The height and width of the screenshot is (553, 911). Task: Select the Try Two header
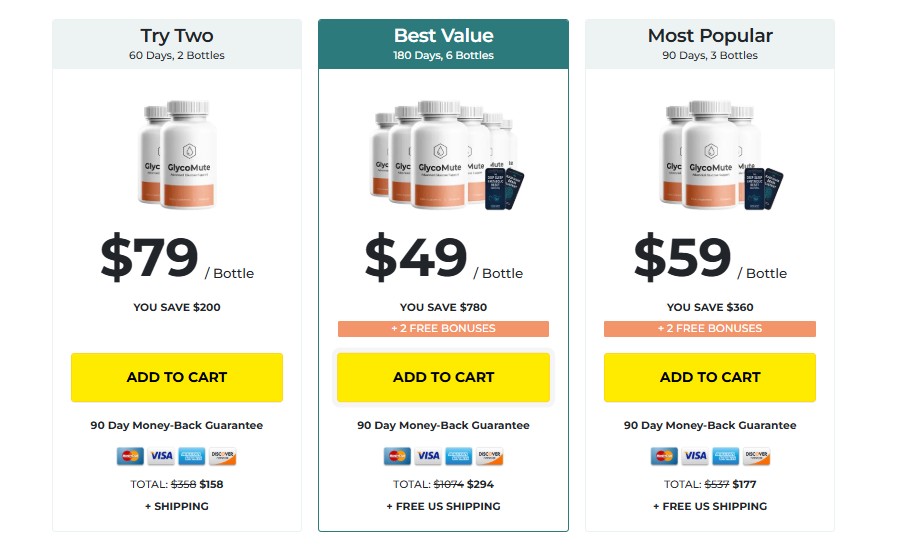(177, 44)
